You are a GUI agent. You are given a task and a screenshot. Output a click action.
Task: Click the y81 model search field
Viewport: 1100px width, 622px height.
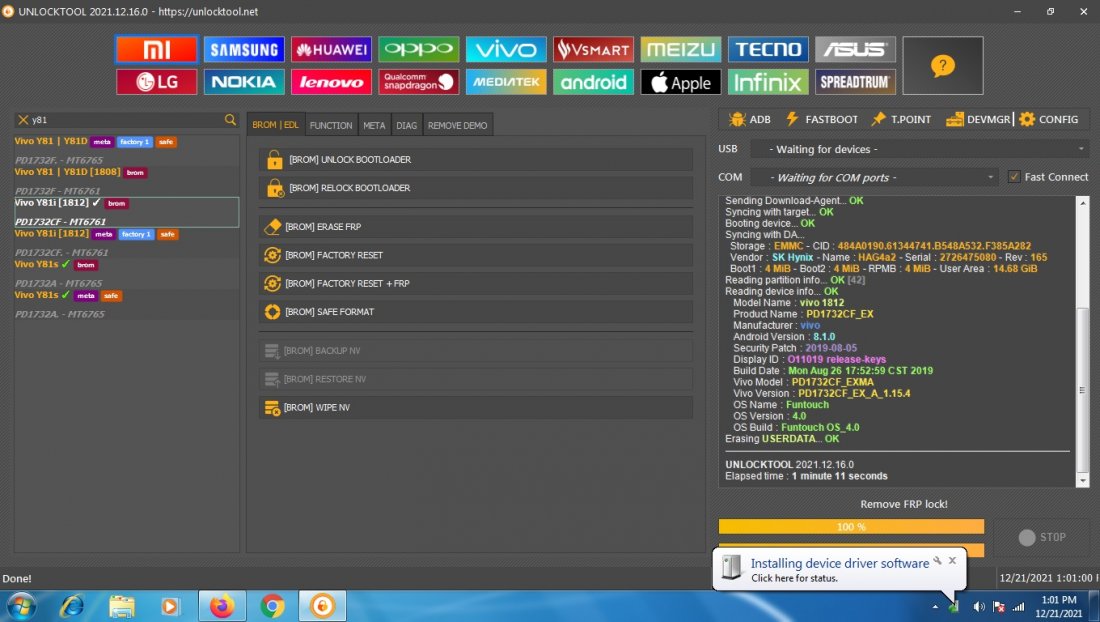pos(126,120)
